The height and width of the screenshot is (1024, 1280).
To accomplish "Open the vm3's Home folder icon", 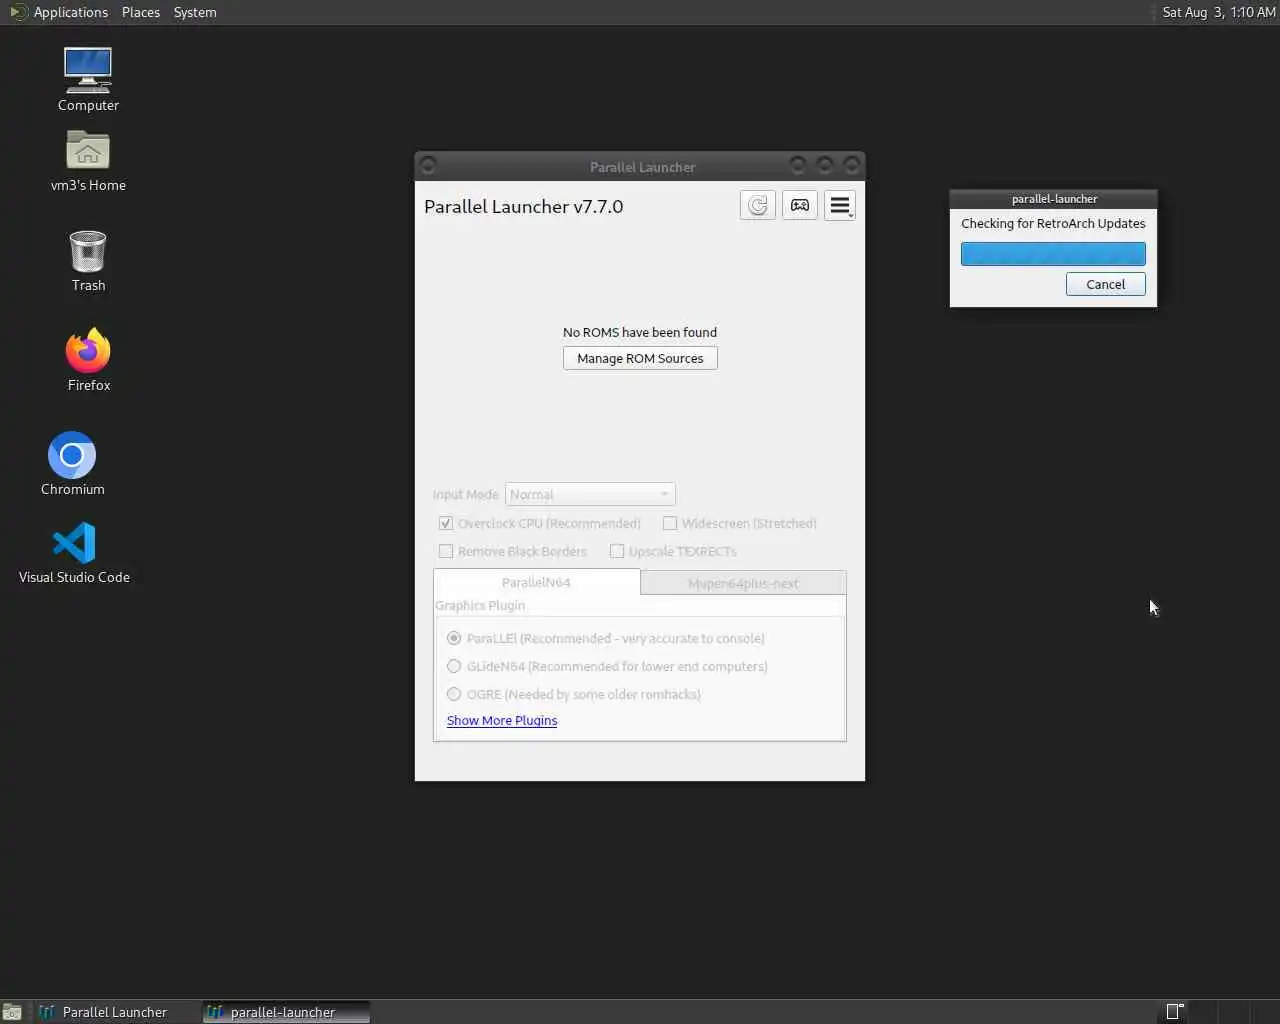I will point(88,161).
